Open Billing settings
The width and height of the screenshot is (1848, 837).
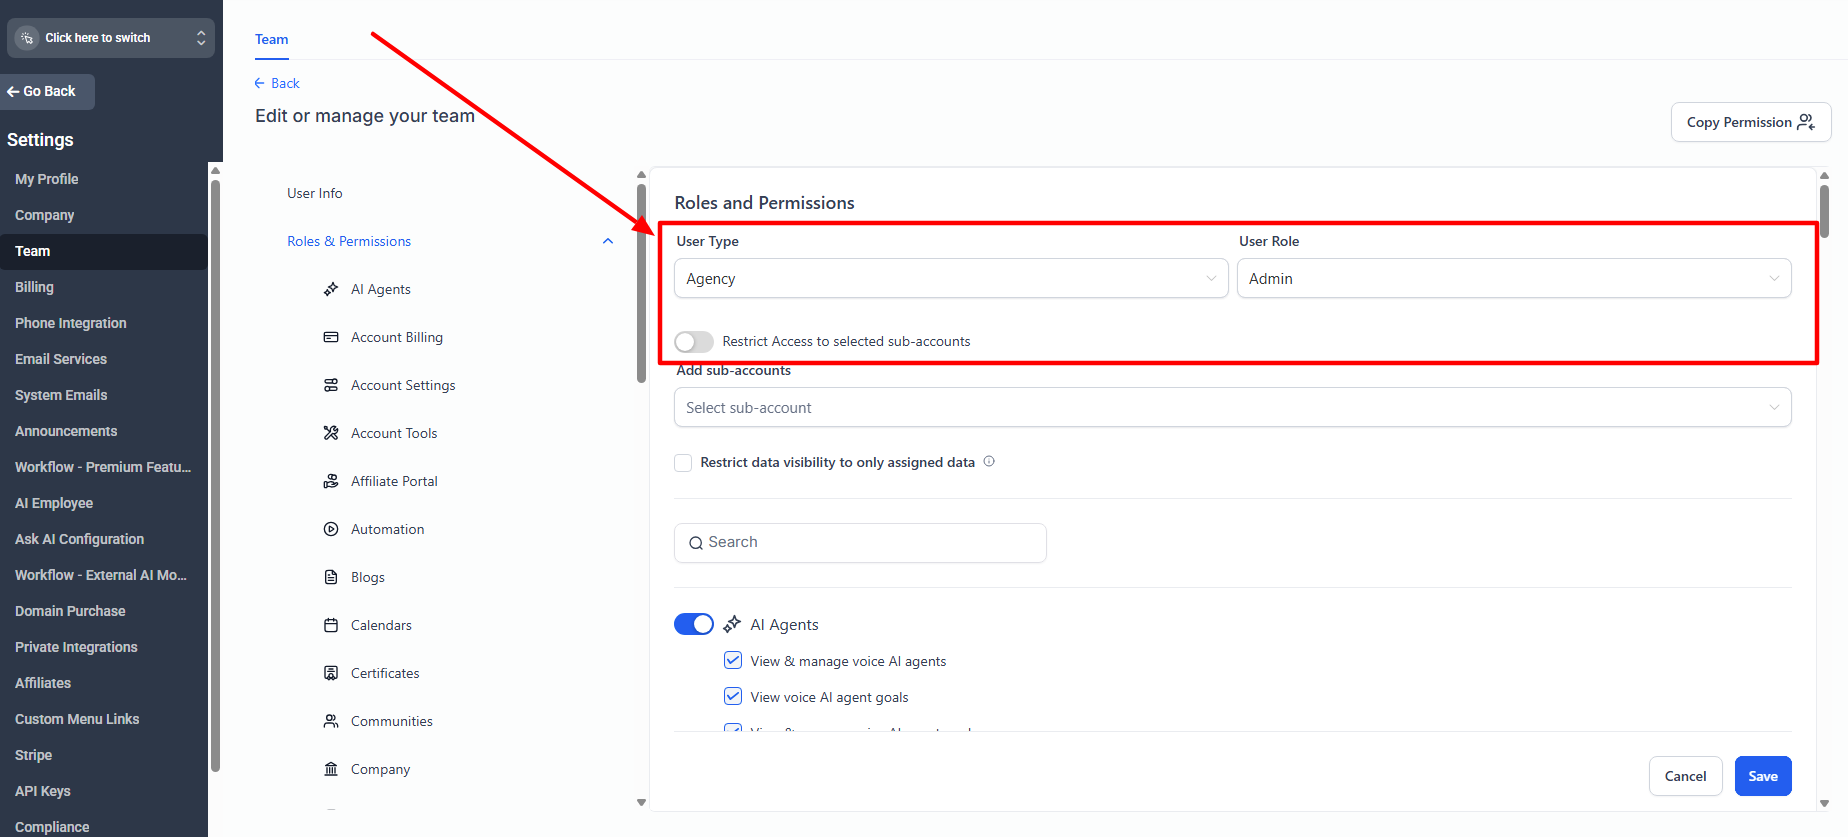pos(35,287)
